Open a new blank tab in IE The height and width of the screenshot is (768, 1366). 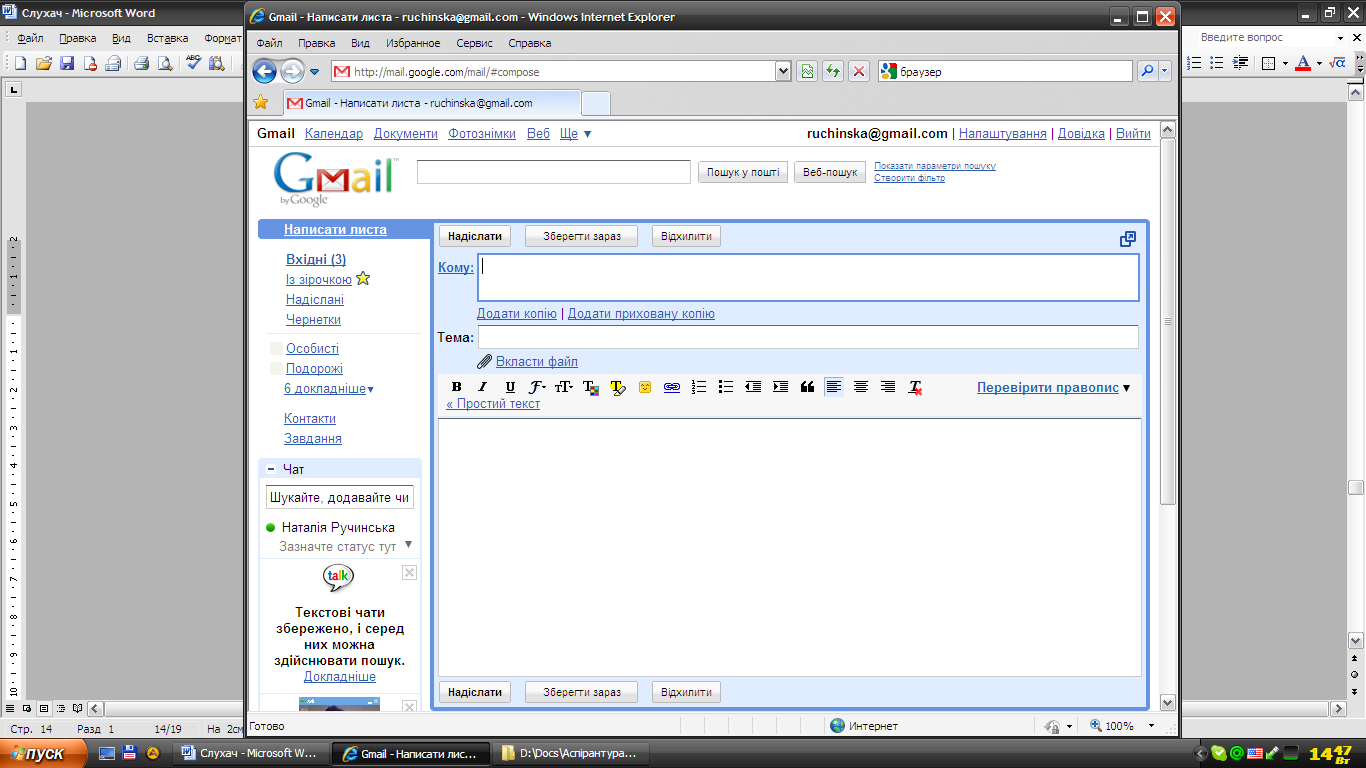596,103
